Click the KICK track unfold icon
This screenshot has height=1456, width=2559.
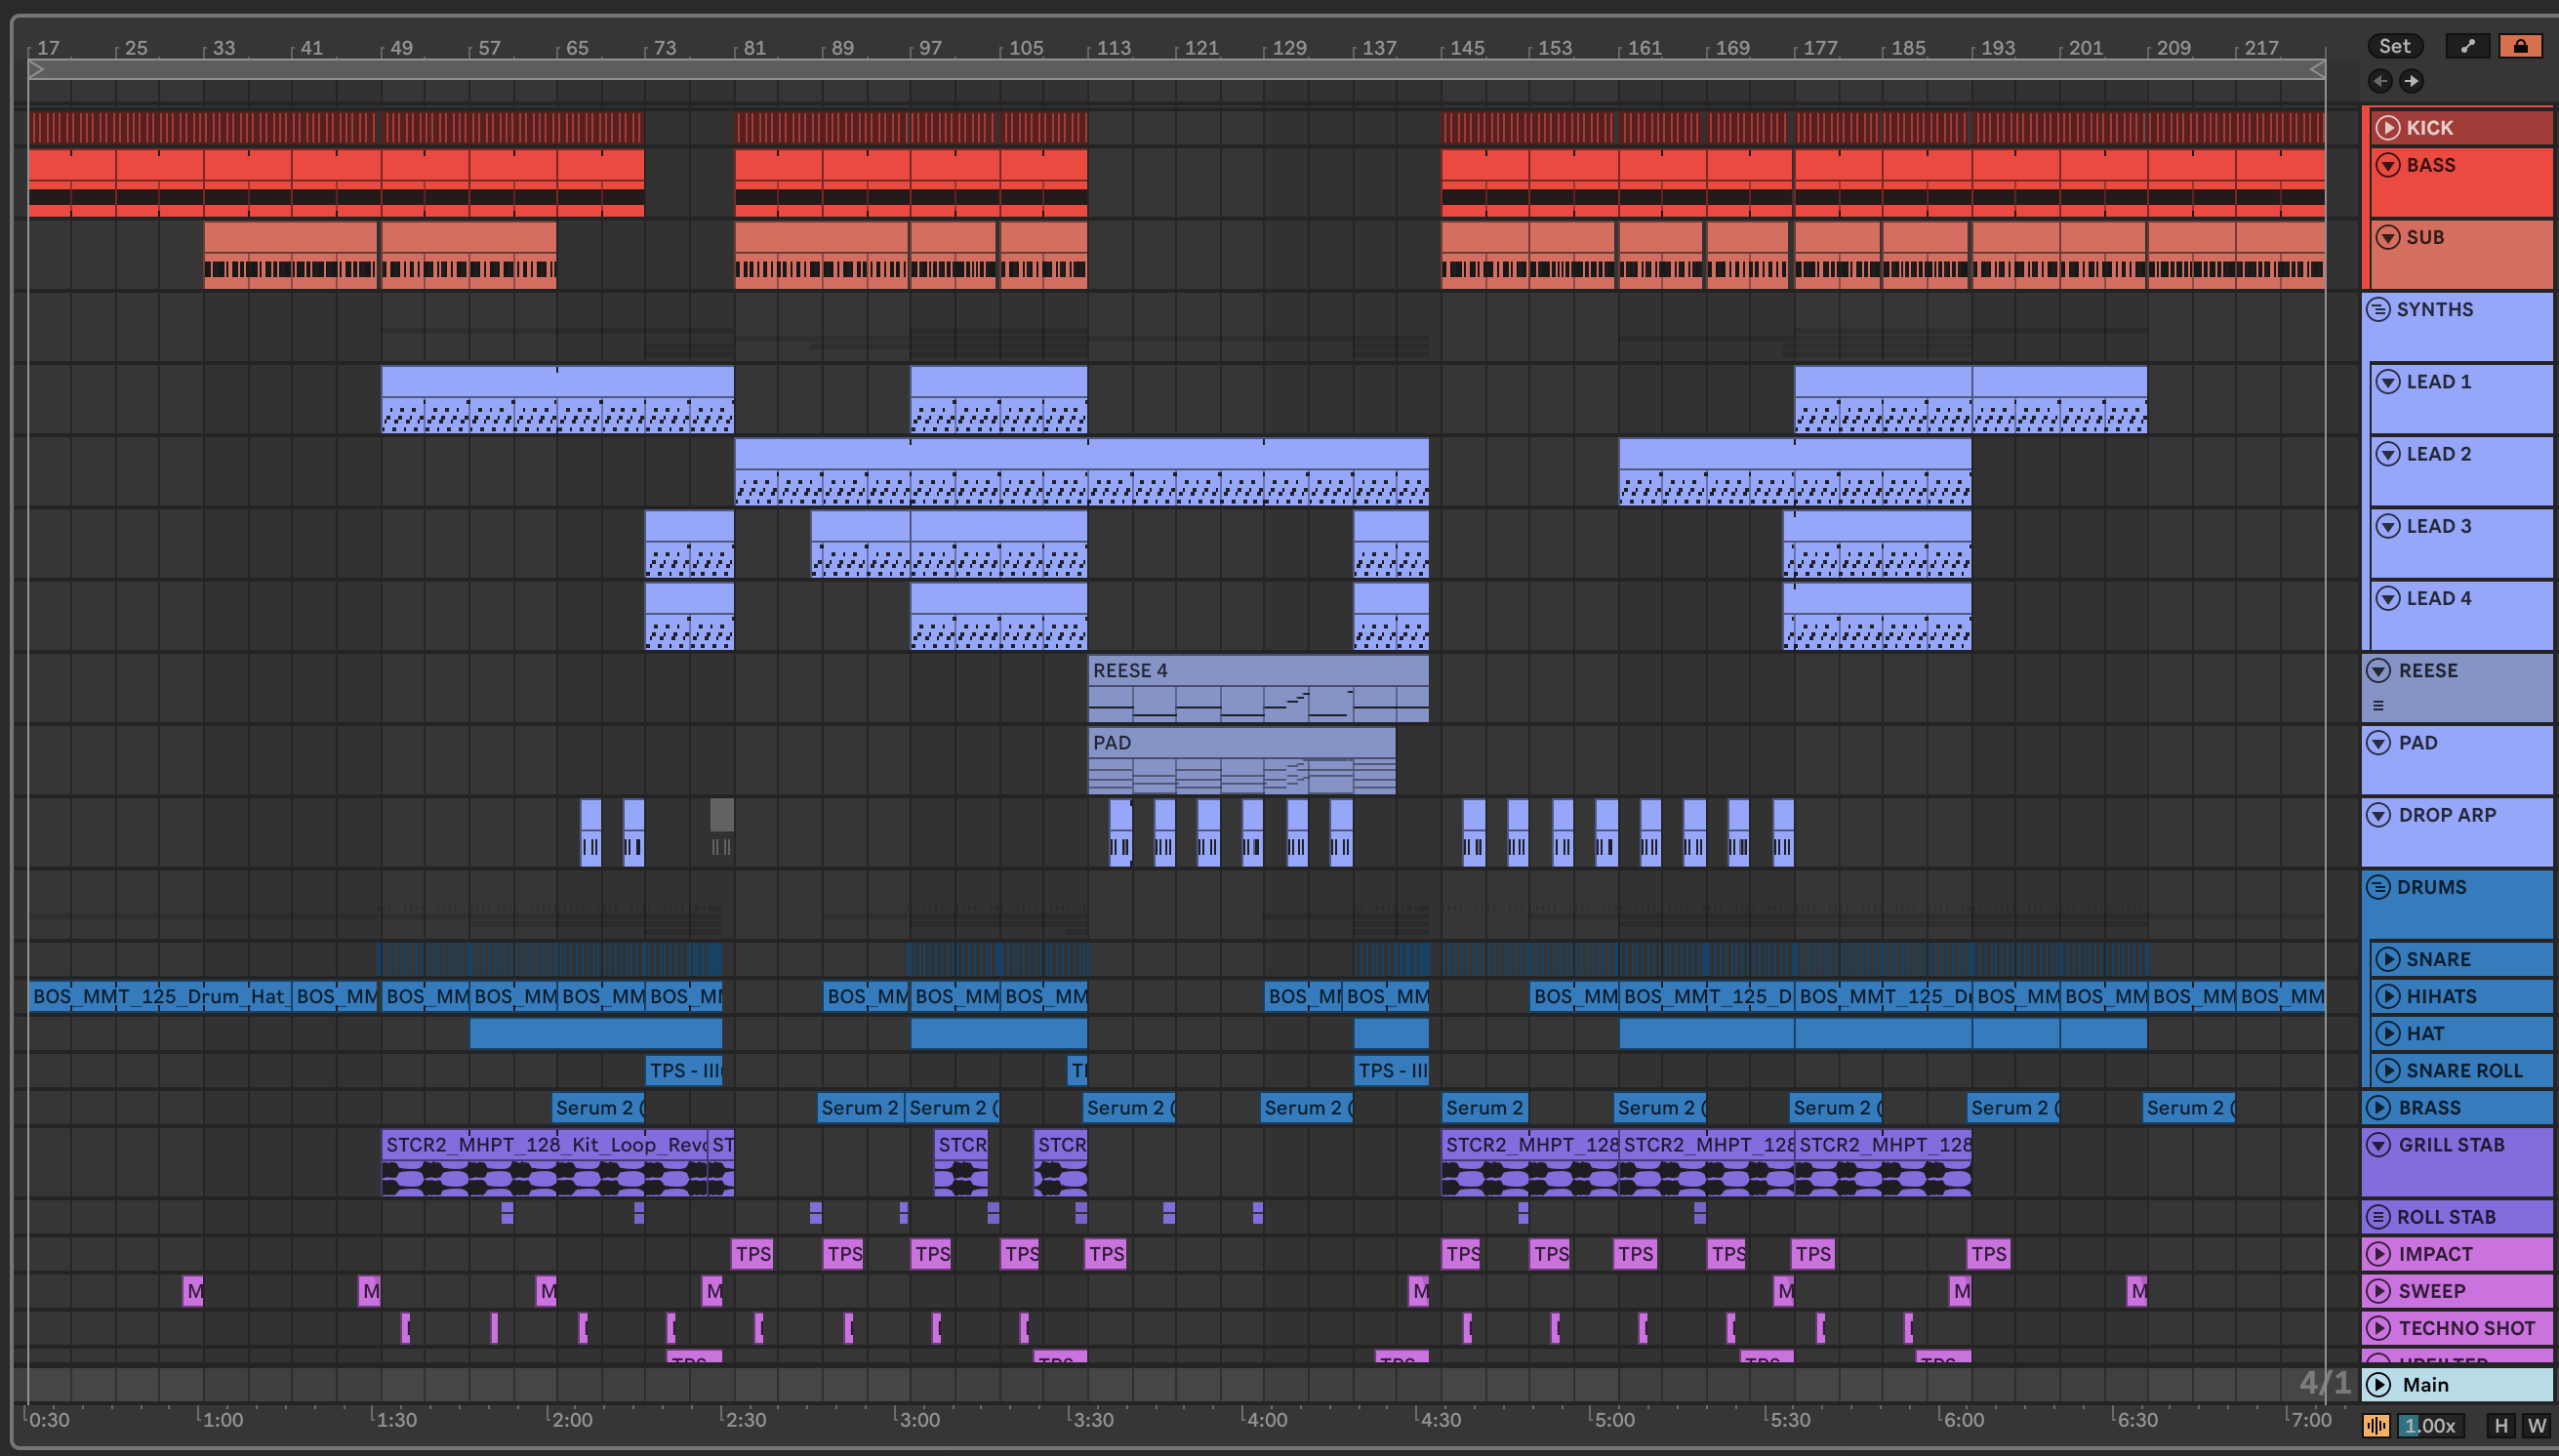coord(2388,127)
